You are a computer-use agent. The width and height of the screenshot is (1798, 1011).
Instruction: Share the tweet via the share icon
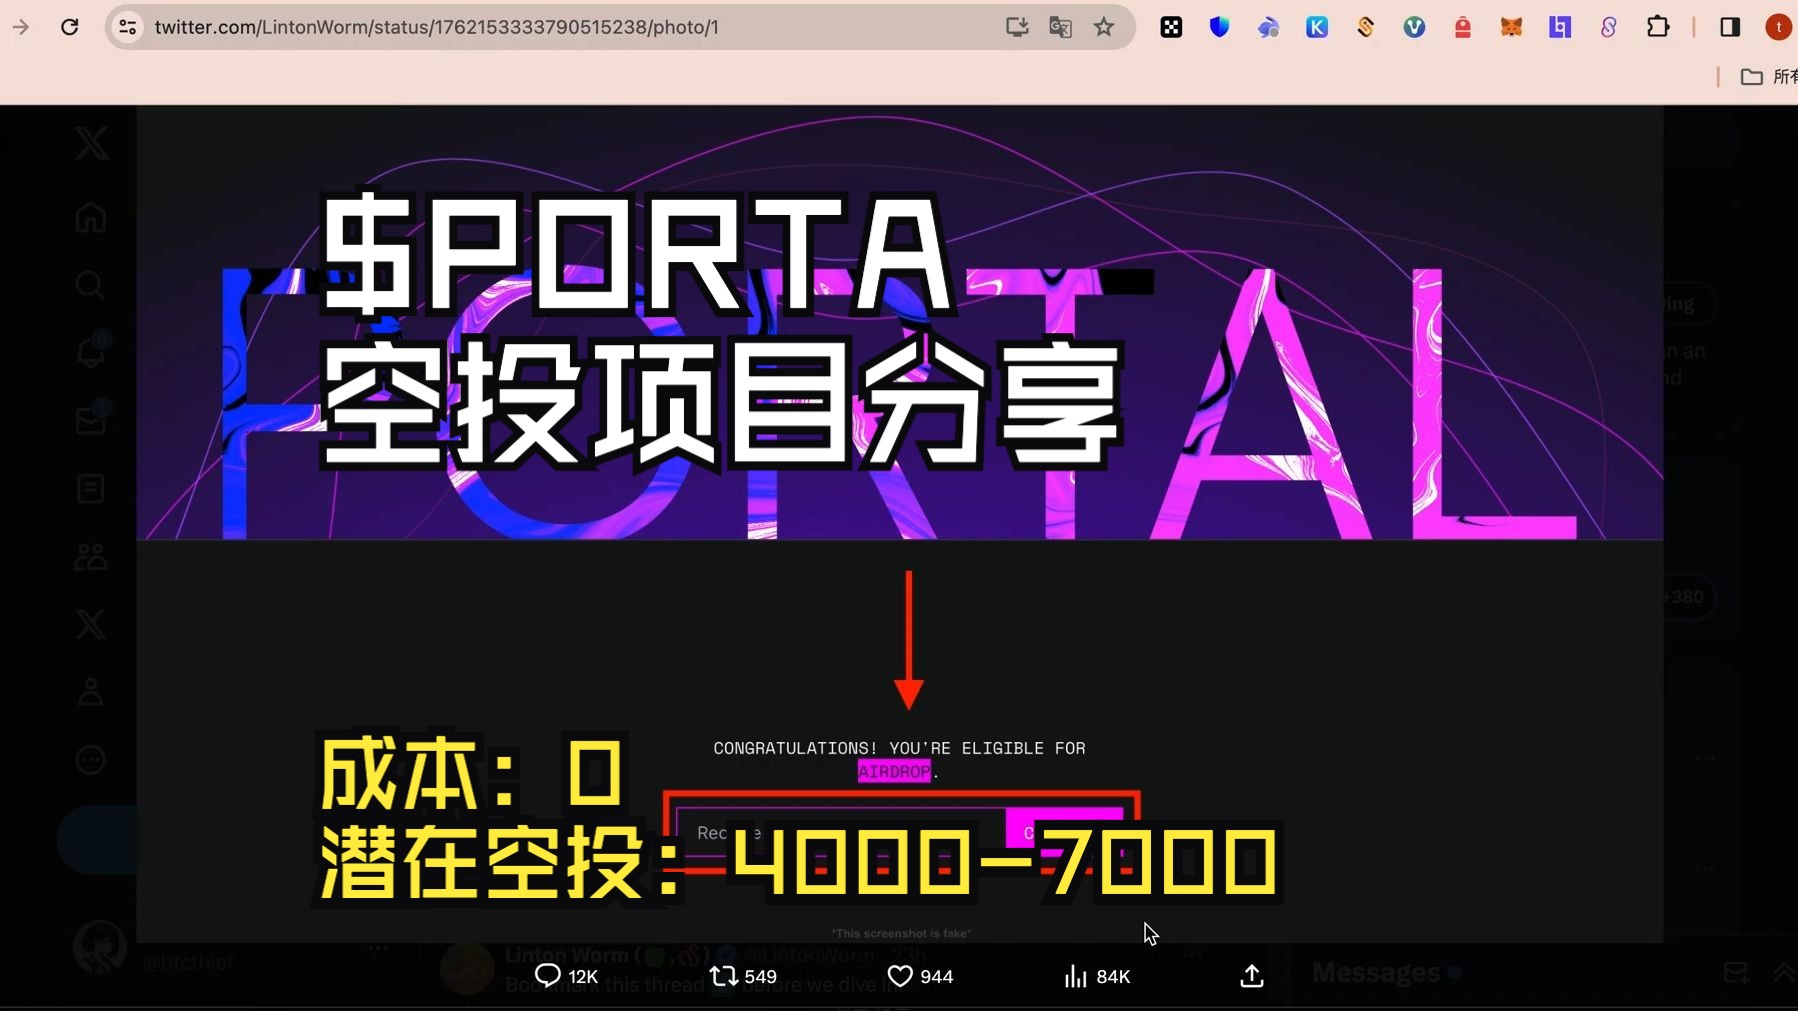click(1252, 976)
